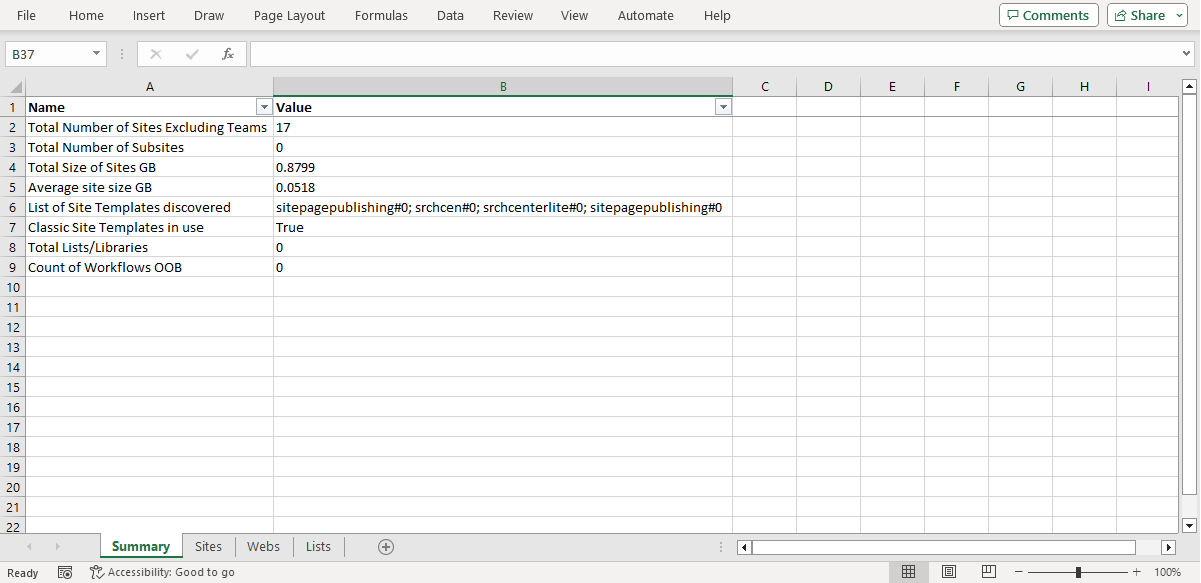Select column C header
This screenshot has height=583, width=1201.
coord(764,87)
